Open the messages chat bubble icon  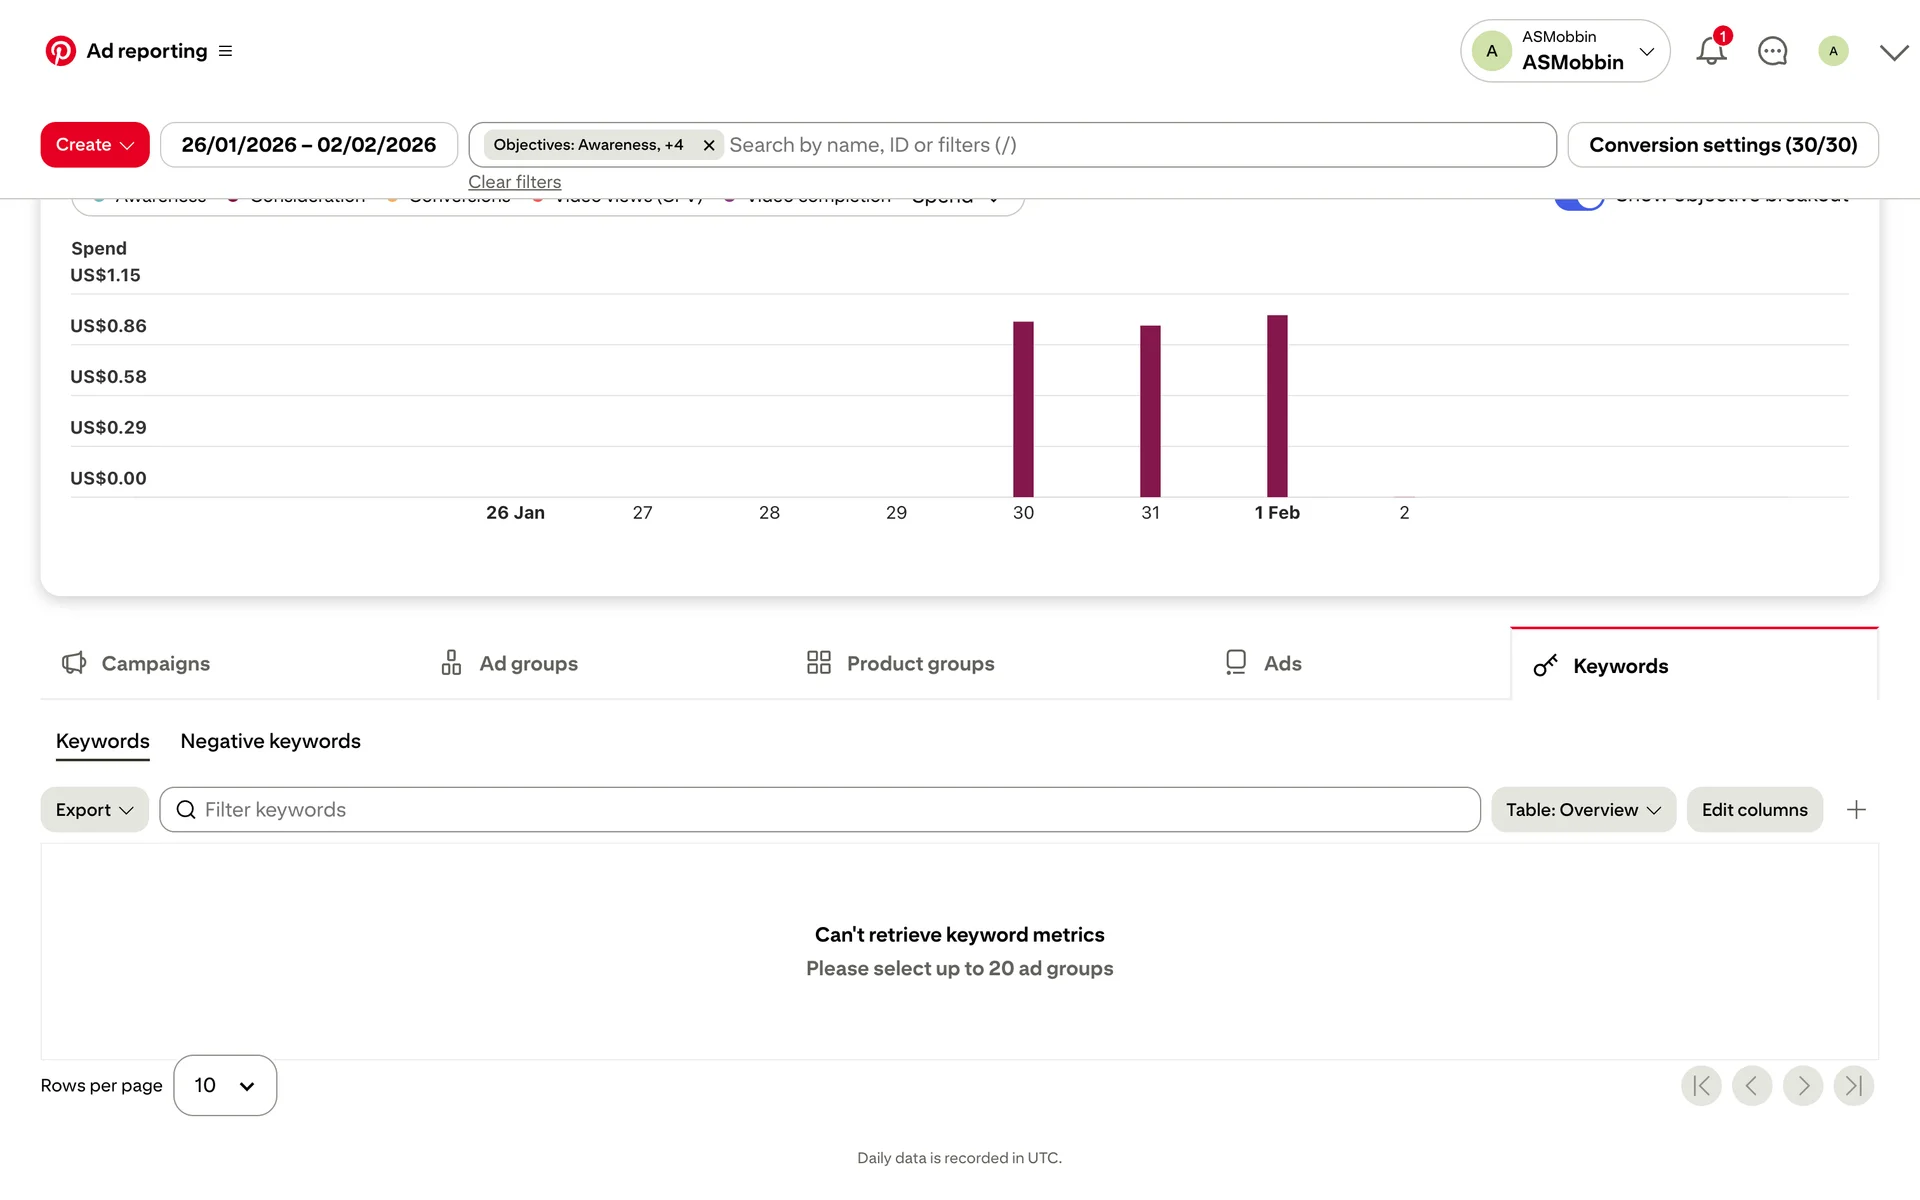[1772, 51]
